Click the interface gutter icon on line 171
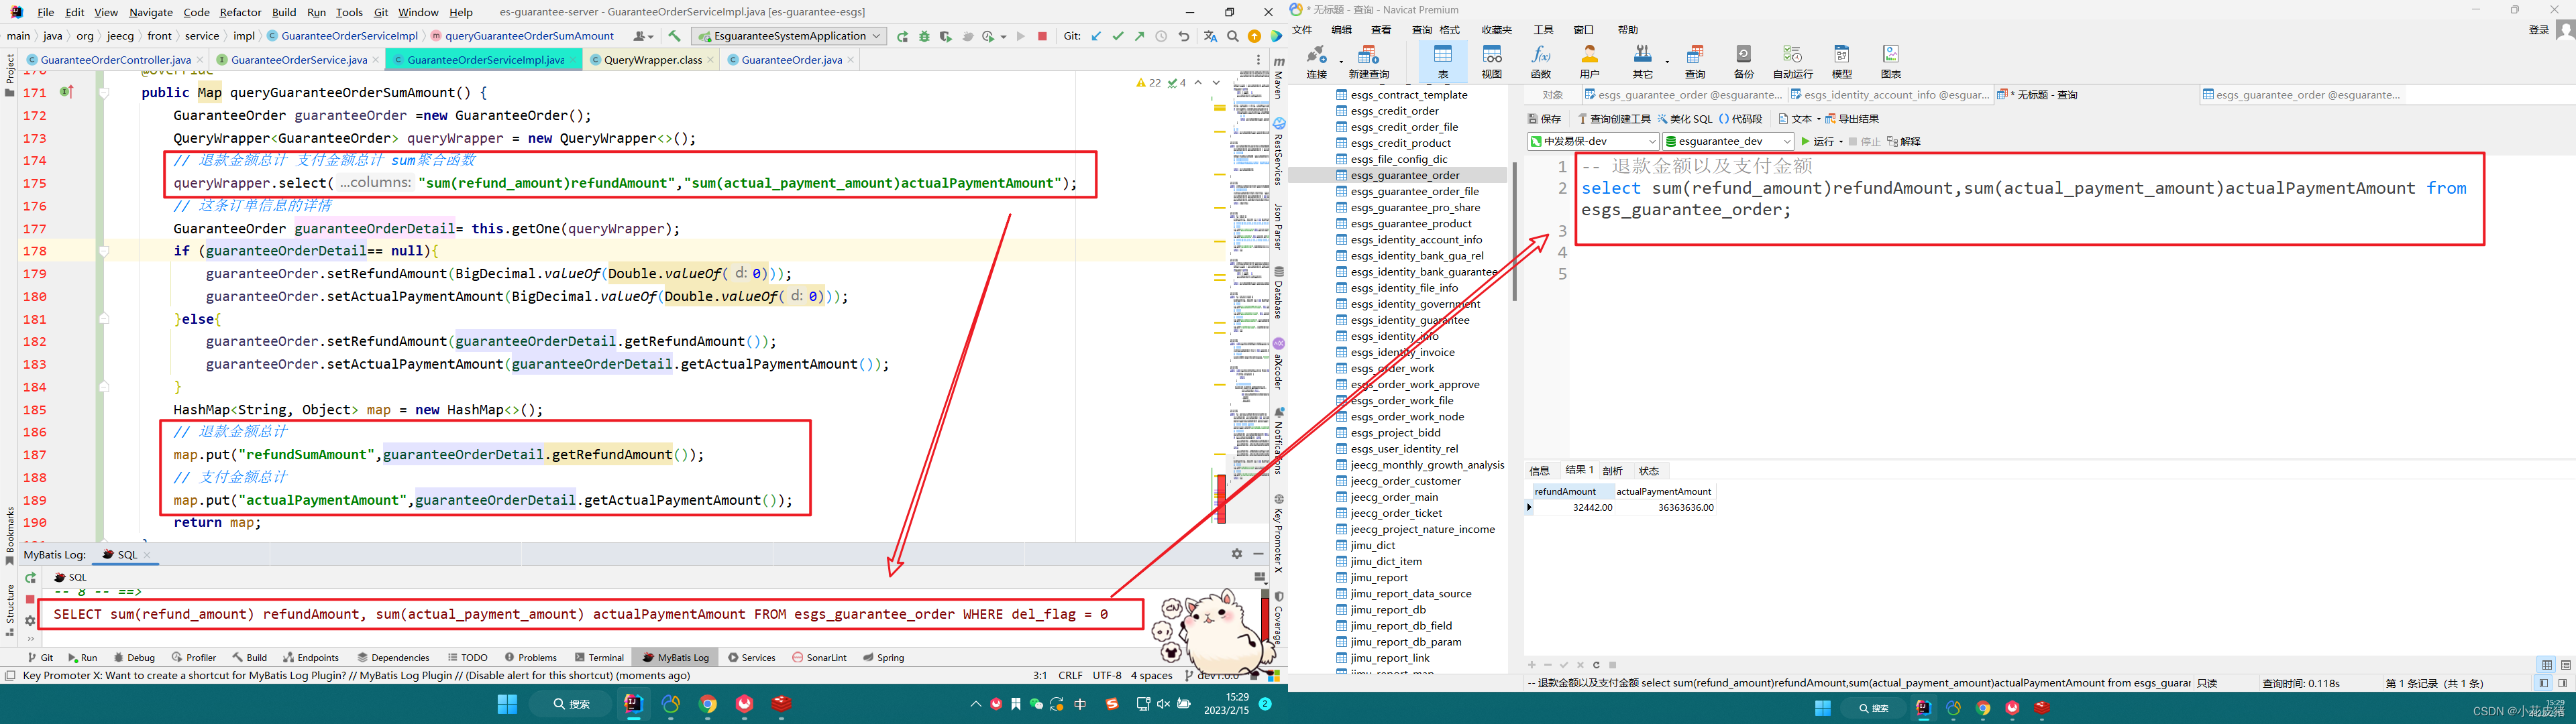The height and width of the screenshot is (724, 2576). pos(66,92)
